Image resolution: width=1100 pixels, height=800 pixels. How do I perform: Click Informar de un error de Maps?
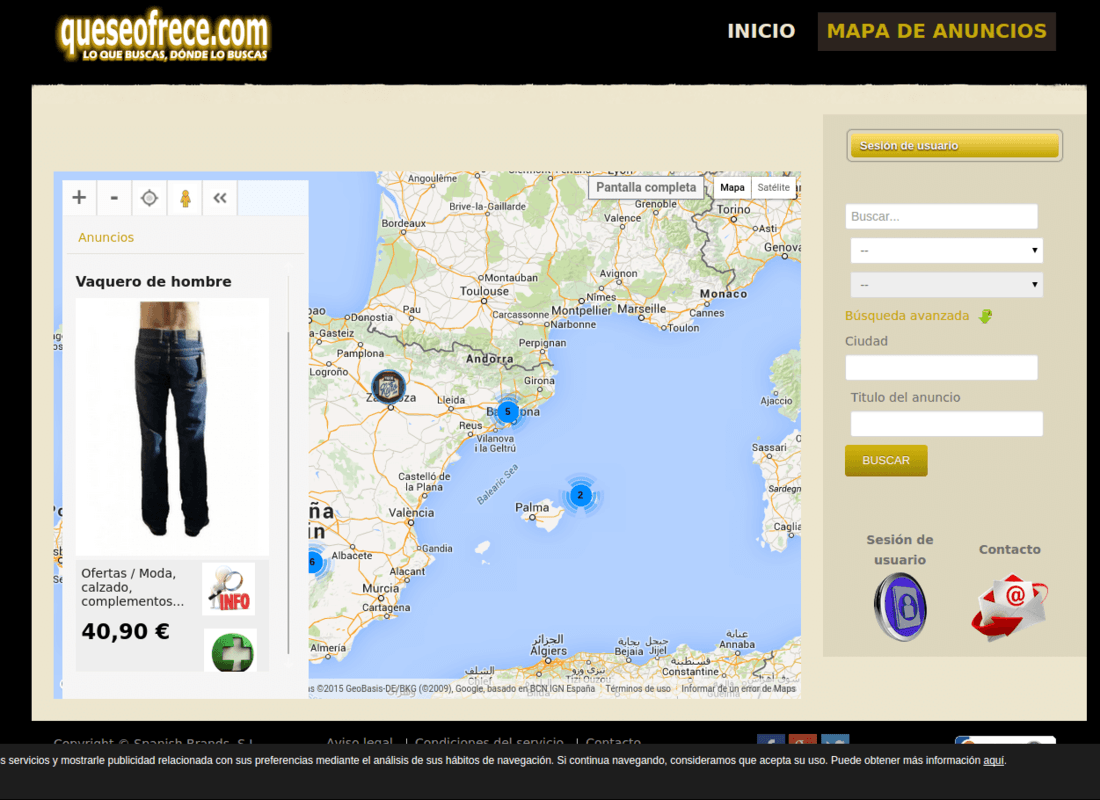pos(739,688)
